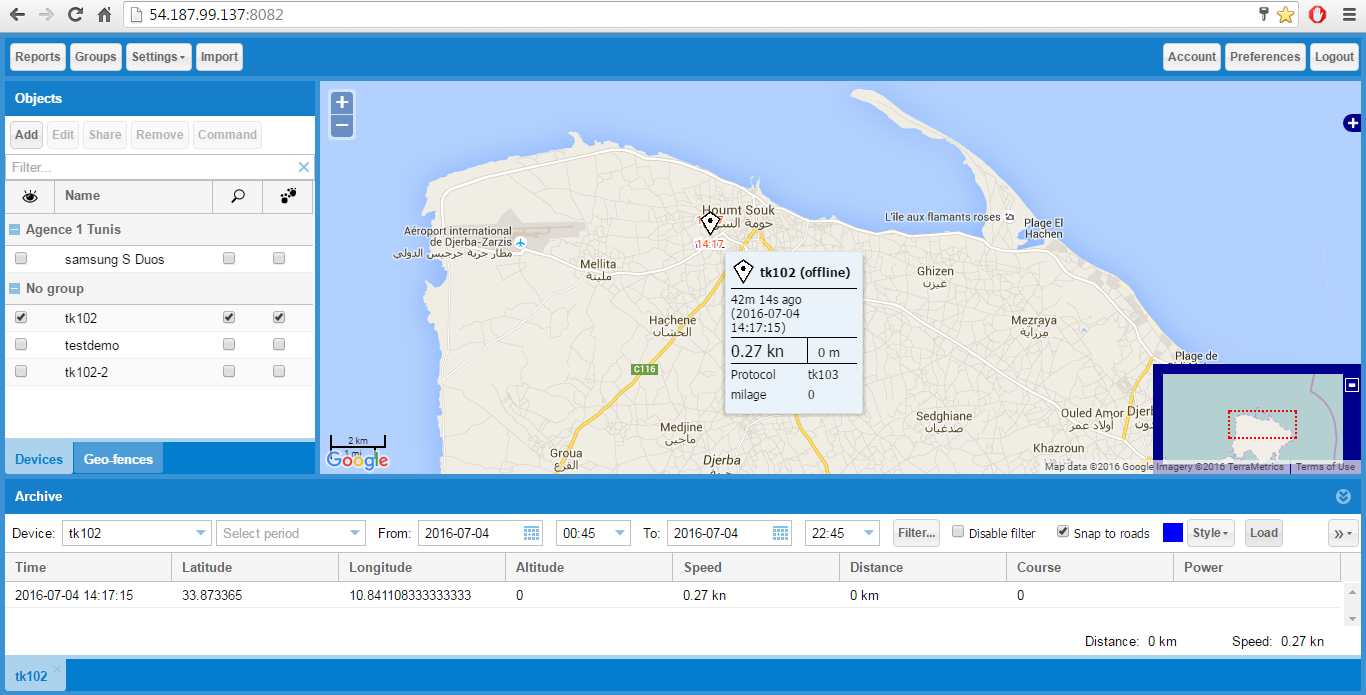Sort by Name column header
Viewport: 1366px width, 695px height.
133,196
